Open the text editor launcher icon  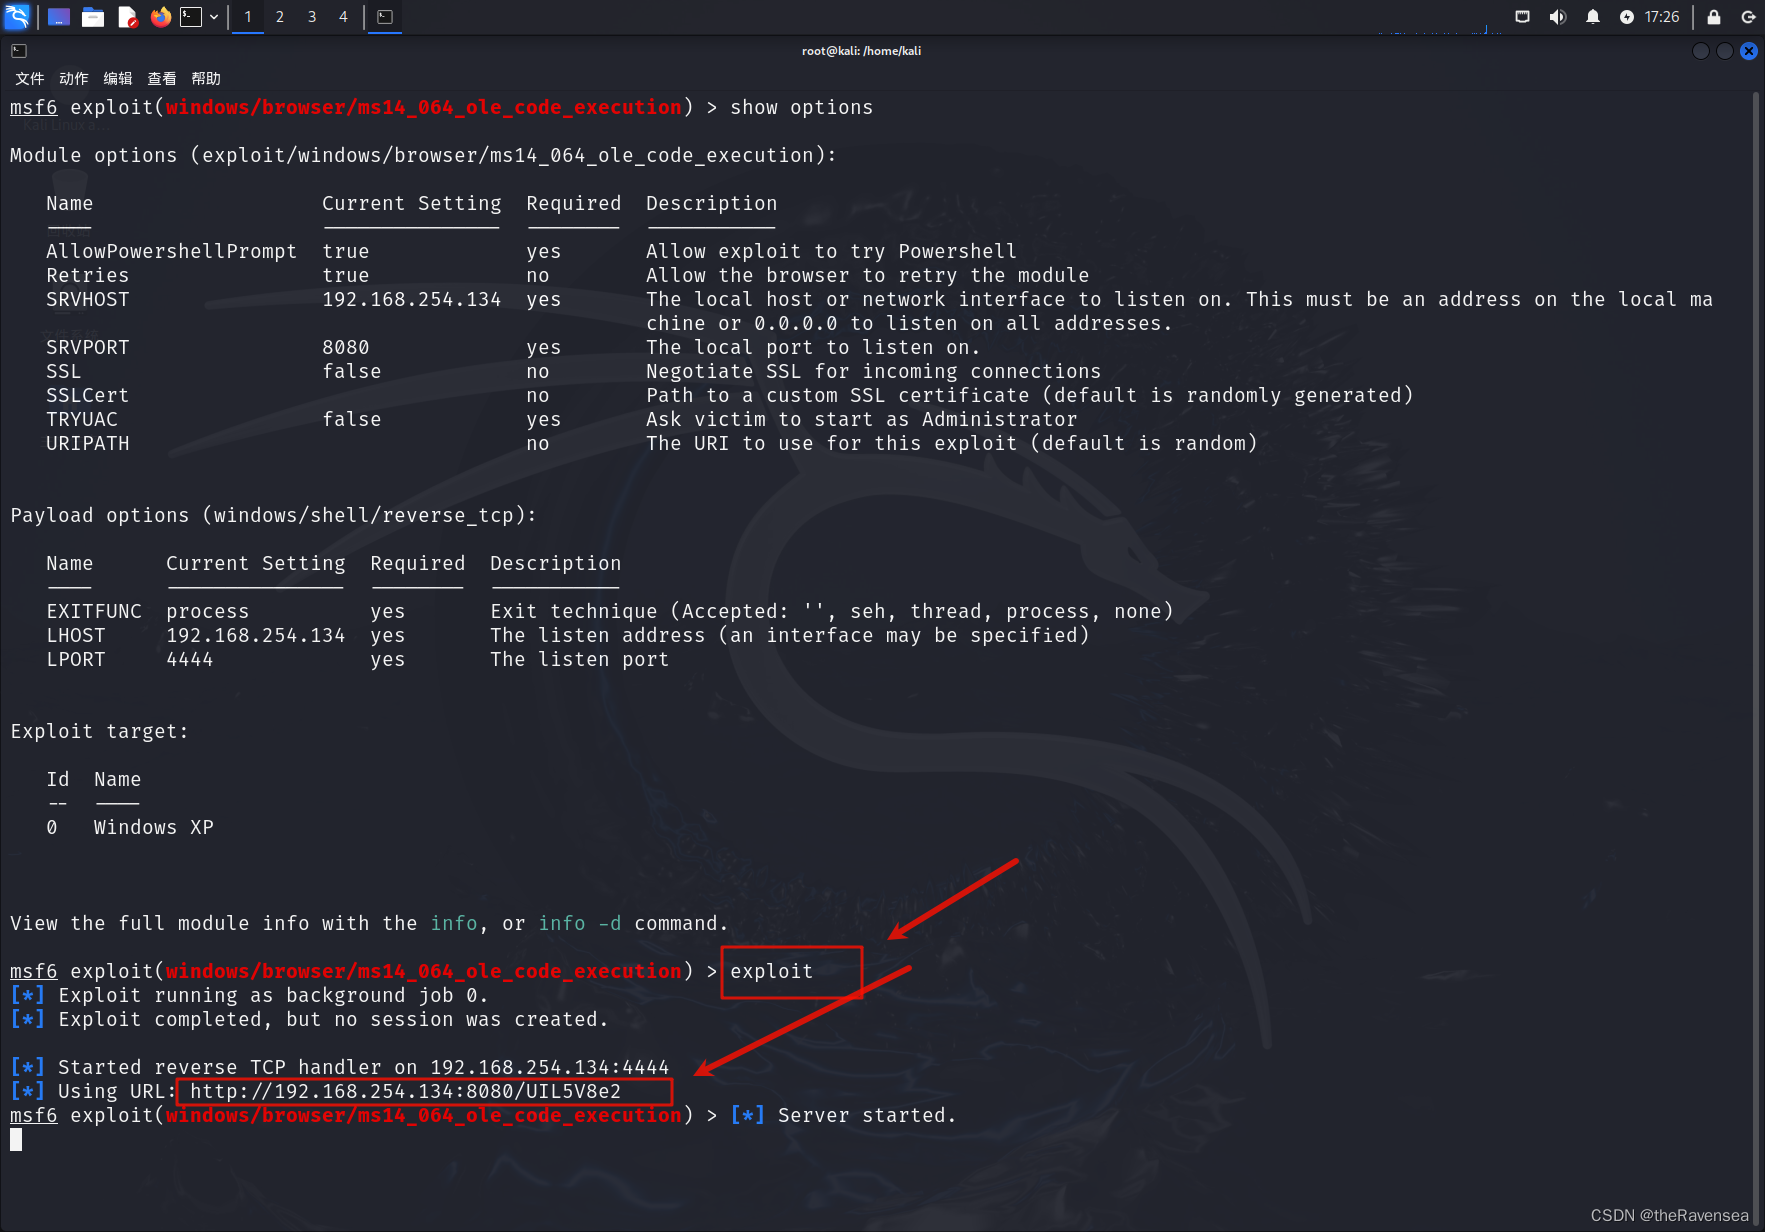point(127,17)
